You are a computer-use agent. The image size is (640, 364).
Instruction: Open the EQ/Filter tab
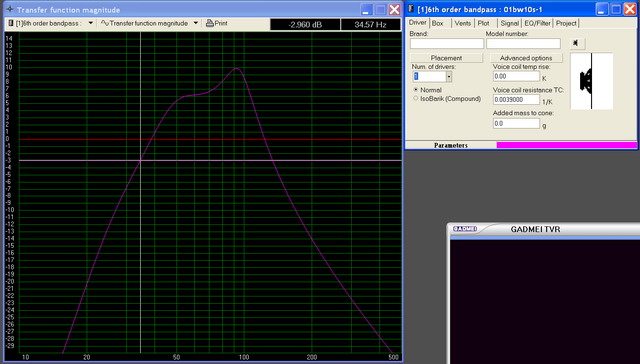538,23
